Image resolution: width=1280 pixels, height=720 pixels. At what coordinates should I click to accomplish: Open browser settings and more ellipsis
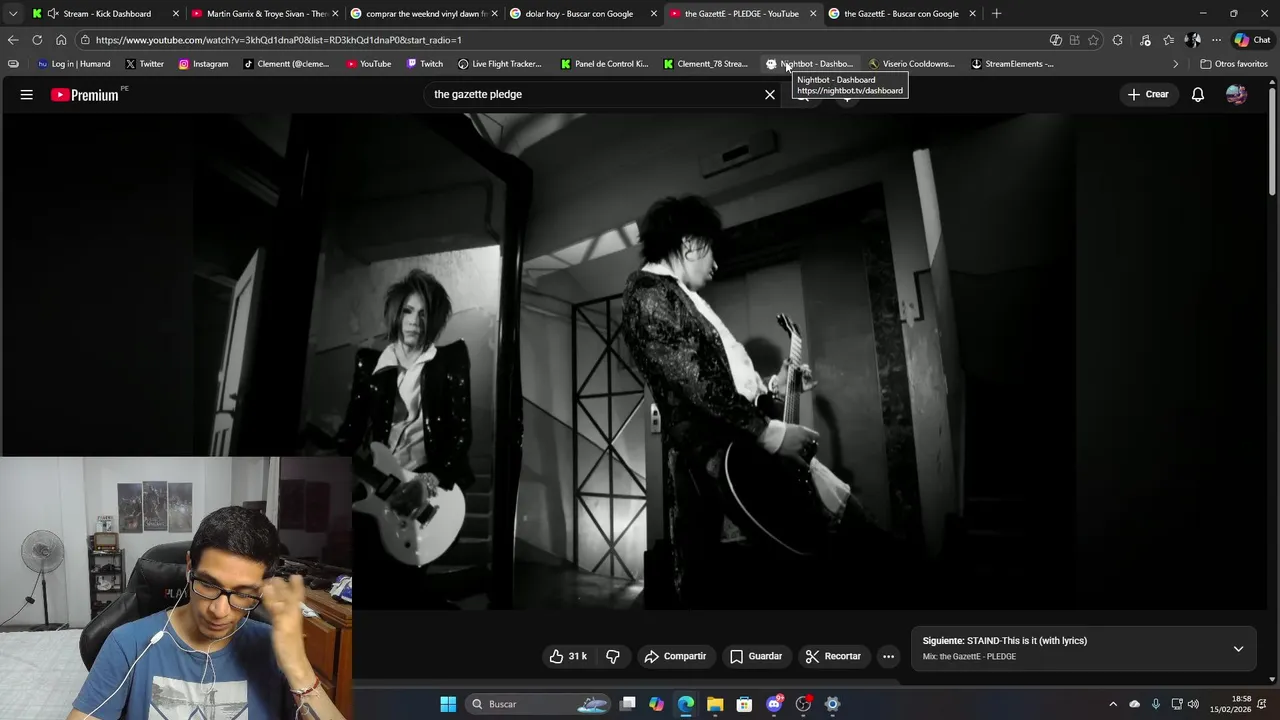coord(1216,40)
